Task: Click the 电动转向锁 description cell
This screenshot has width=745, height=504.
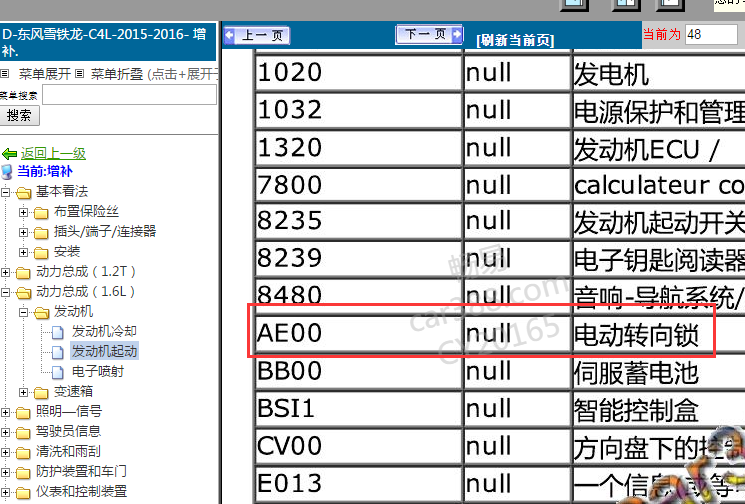Action: (659, 333)
